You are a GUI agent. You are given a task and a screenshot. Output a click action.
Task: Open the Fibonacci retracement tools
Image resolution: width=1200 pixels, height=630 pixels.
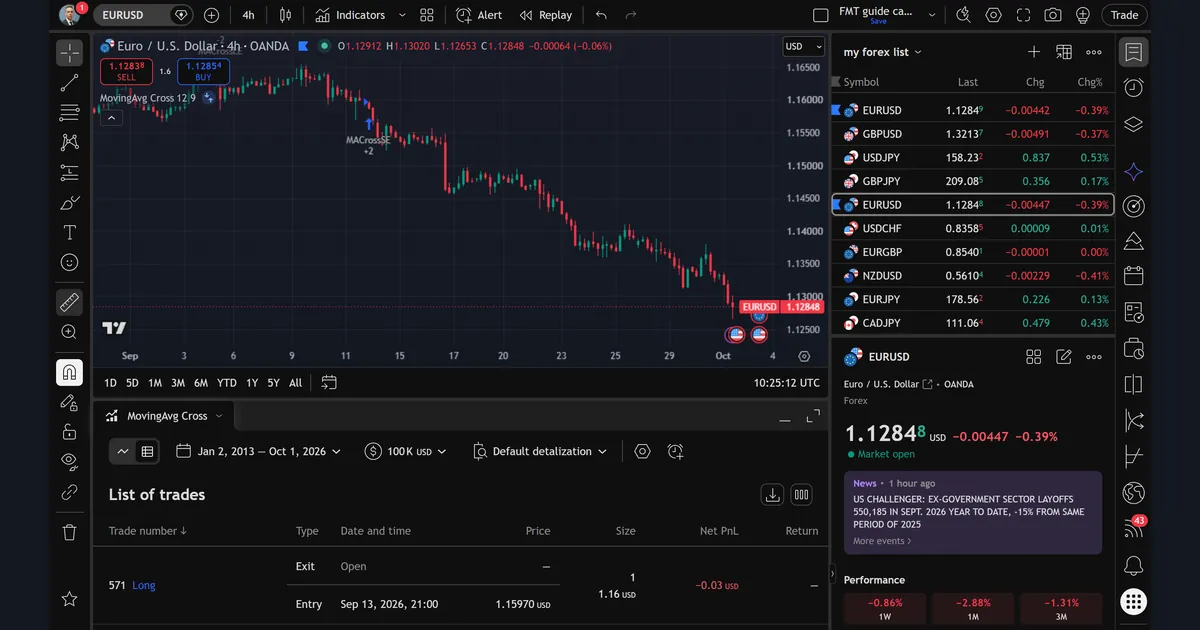tap(69, 112)
